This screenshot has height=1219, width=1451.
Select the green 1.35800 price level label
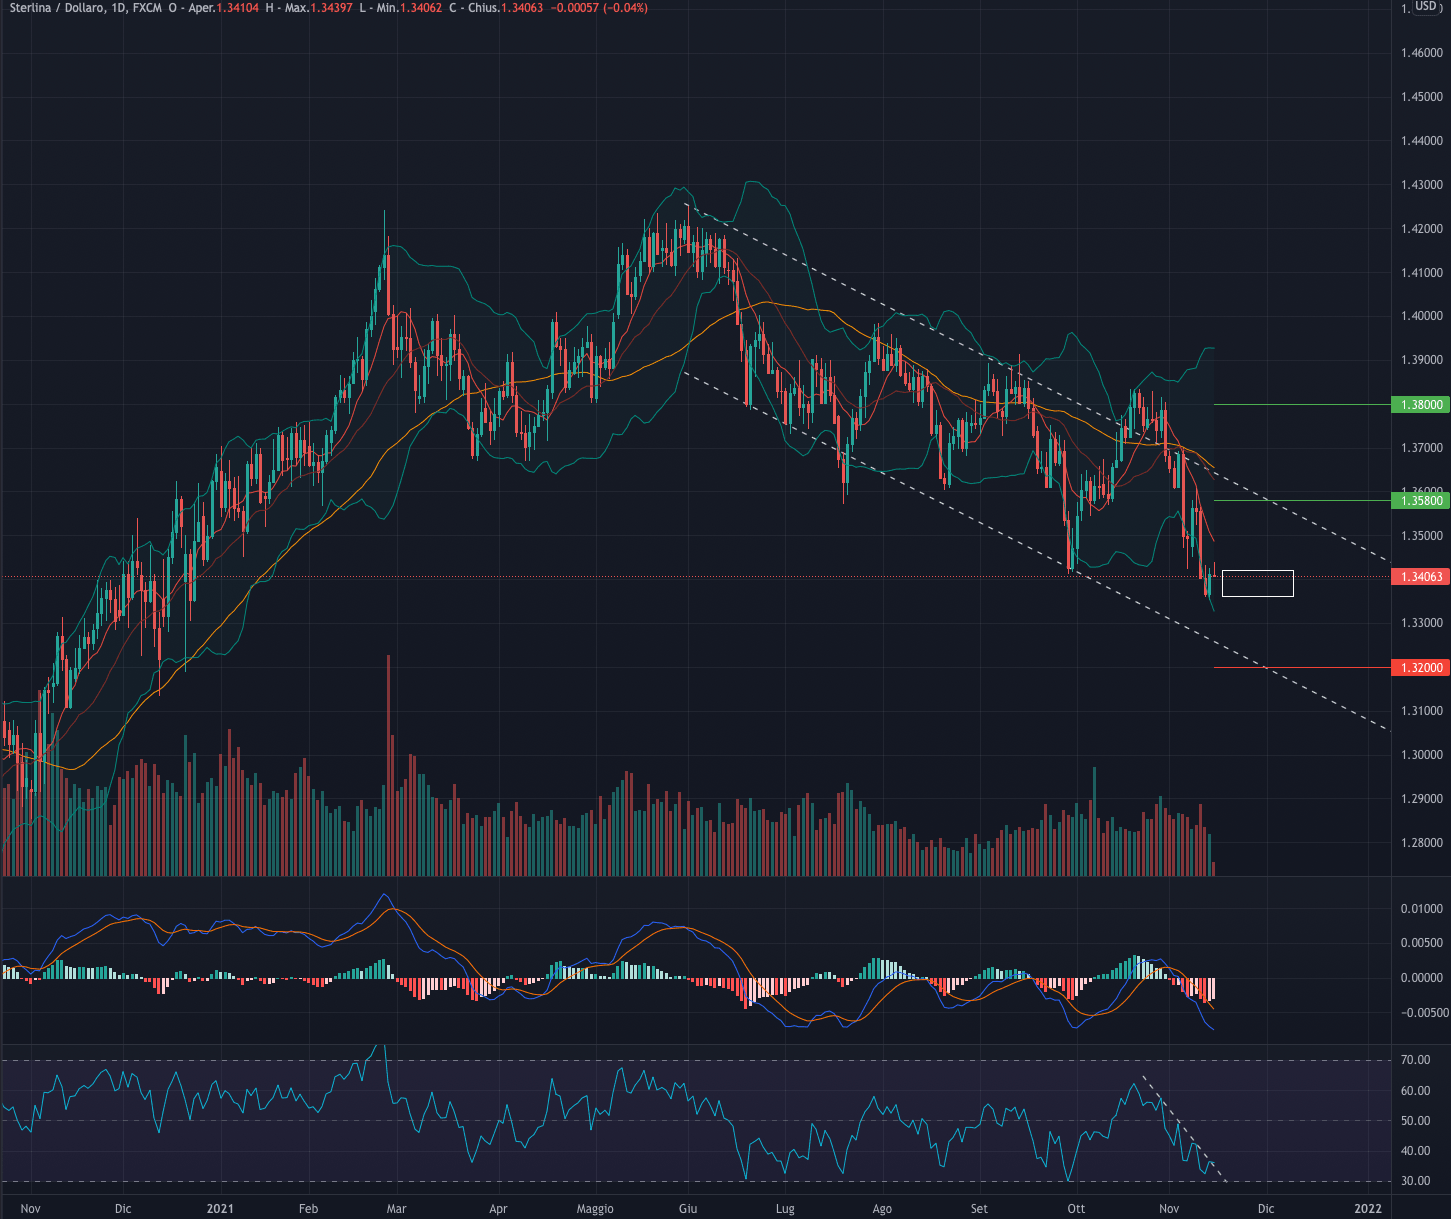coord(1418,500)
